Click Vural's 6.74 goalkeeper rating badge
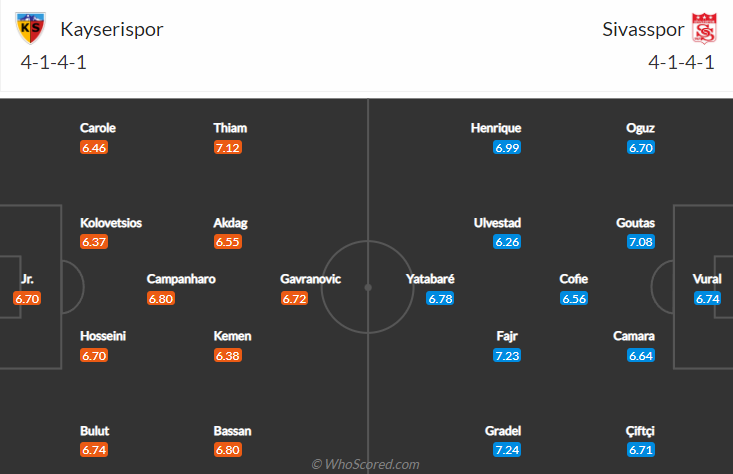 coord(707,299)
